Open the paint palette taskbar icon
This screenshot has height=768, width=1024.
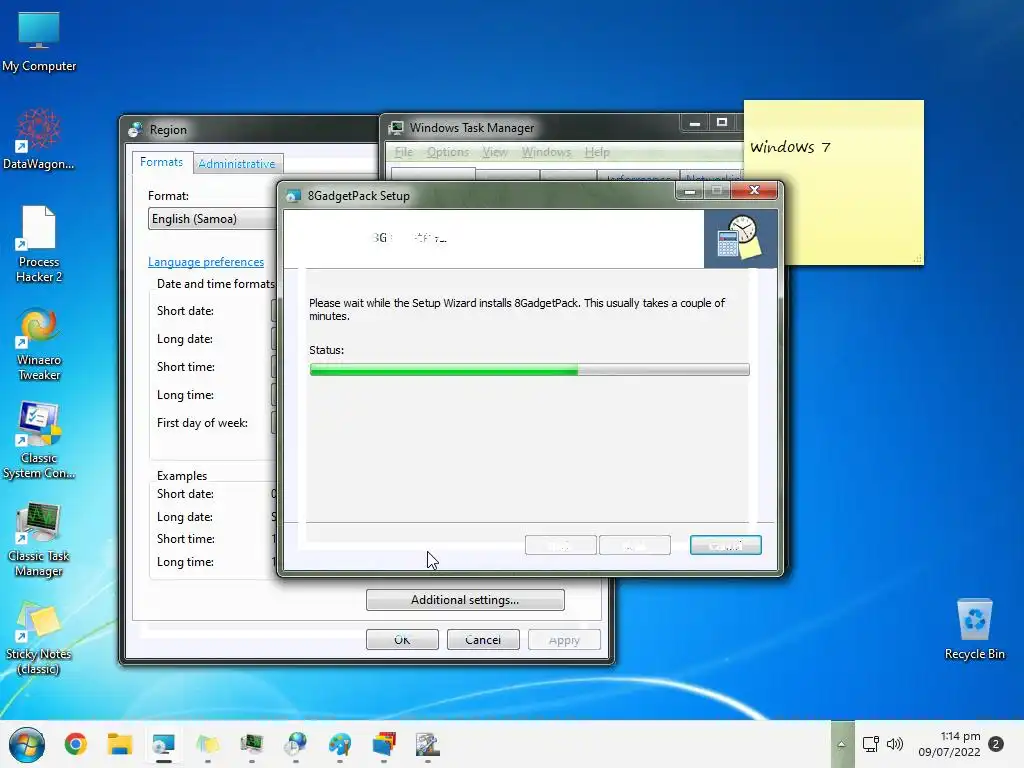coord(340,744)
